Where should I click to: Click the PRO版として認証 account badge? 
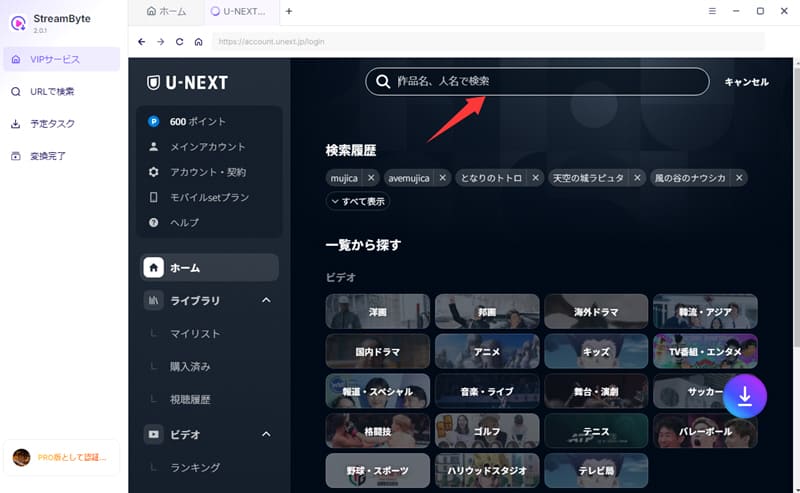click(61, 457)
